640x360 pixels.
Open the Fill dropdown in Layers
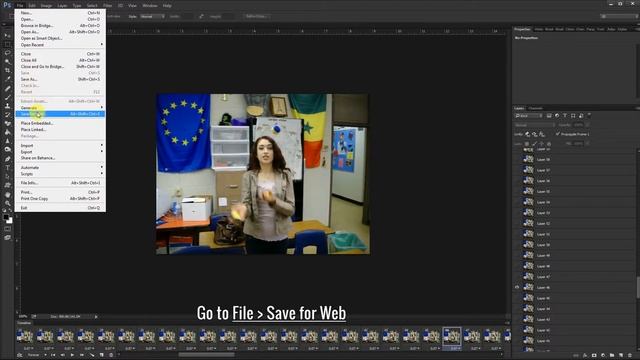(x=587, y=144)
